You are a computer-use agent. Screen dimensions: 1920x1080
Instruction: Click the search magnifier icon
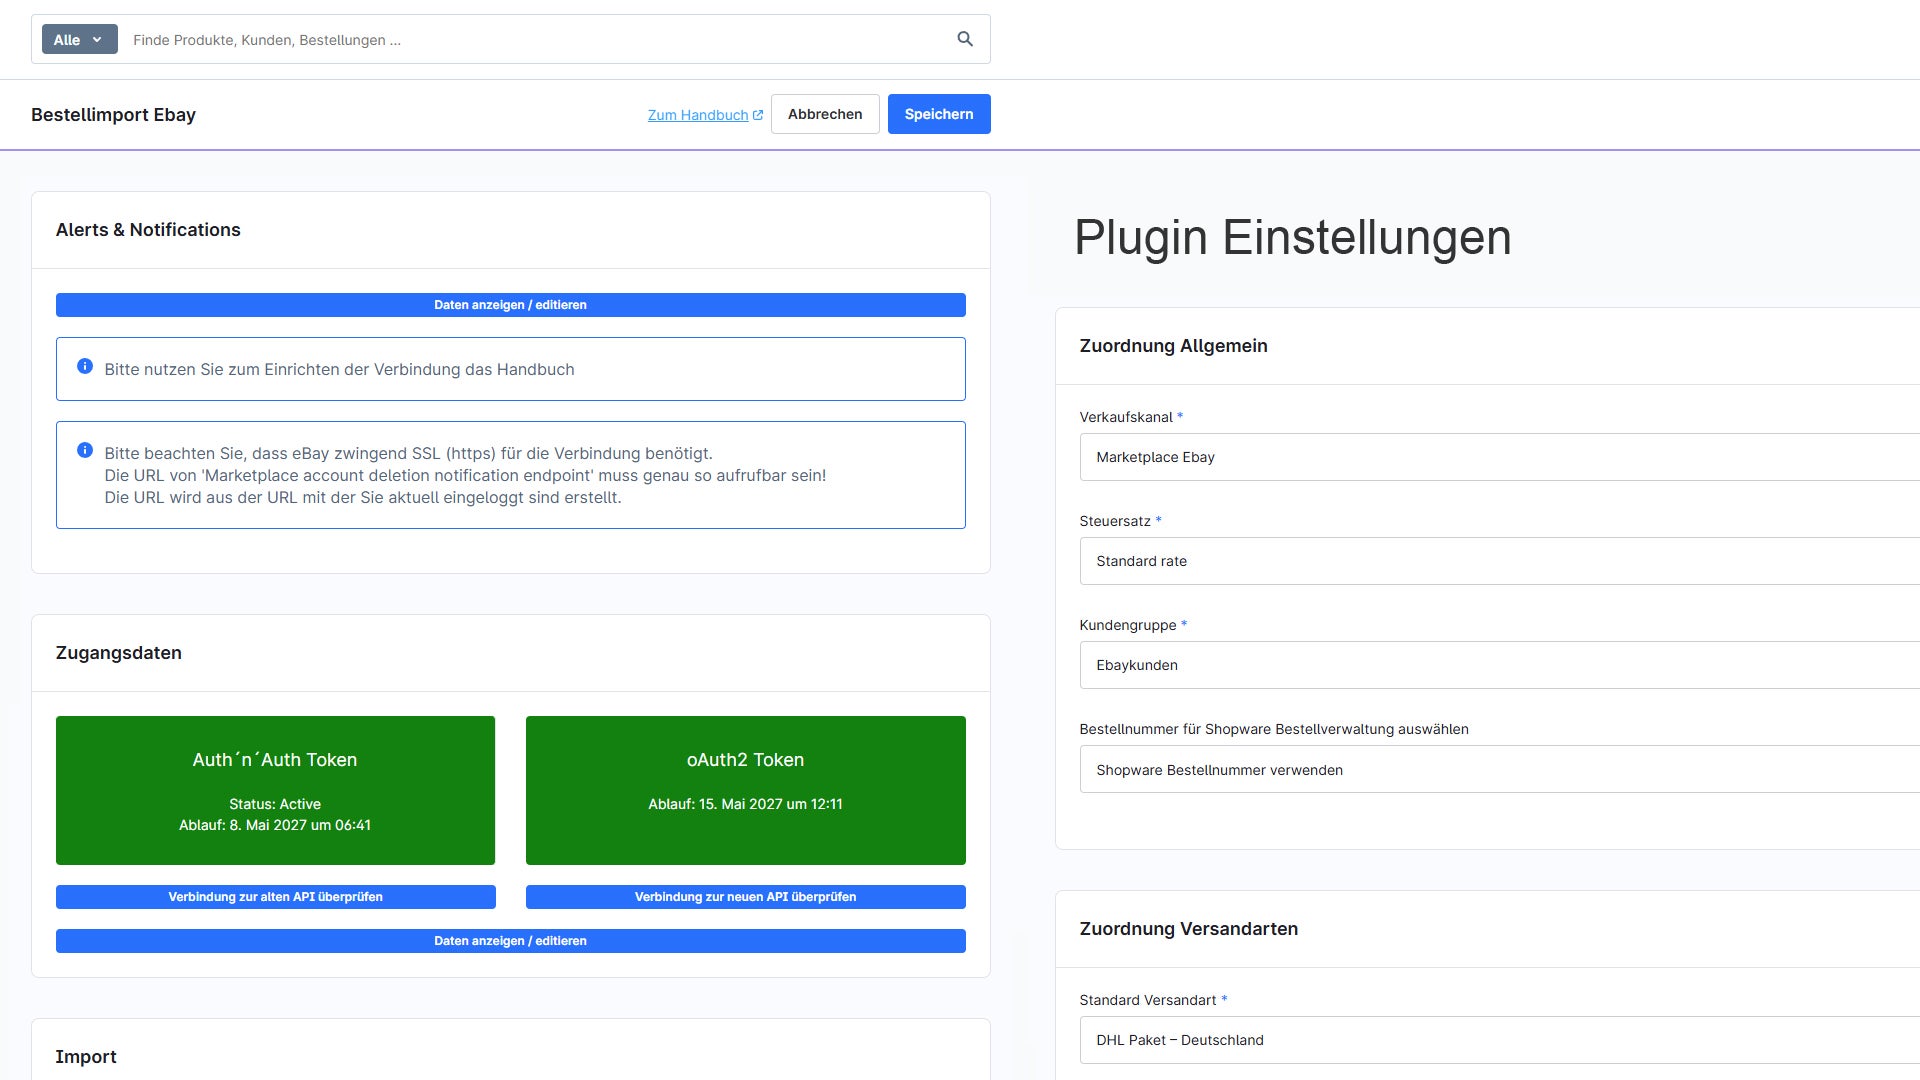click(965, 39)
